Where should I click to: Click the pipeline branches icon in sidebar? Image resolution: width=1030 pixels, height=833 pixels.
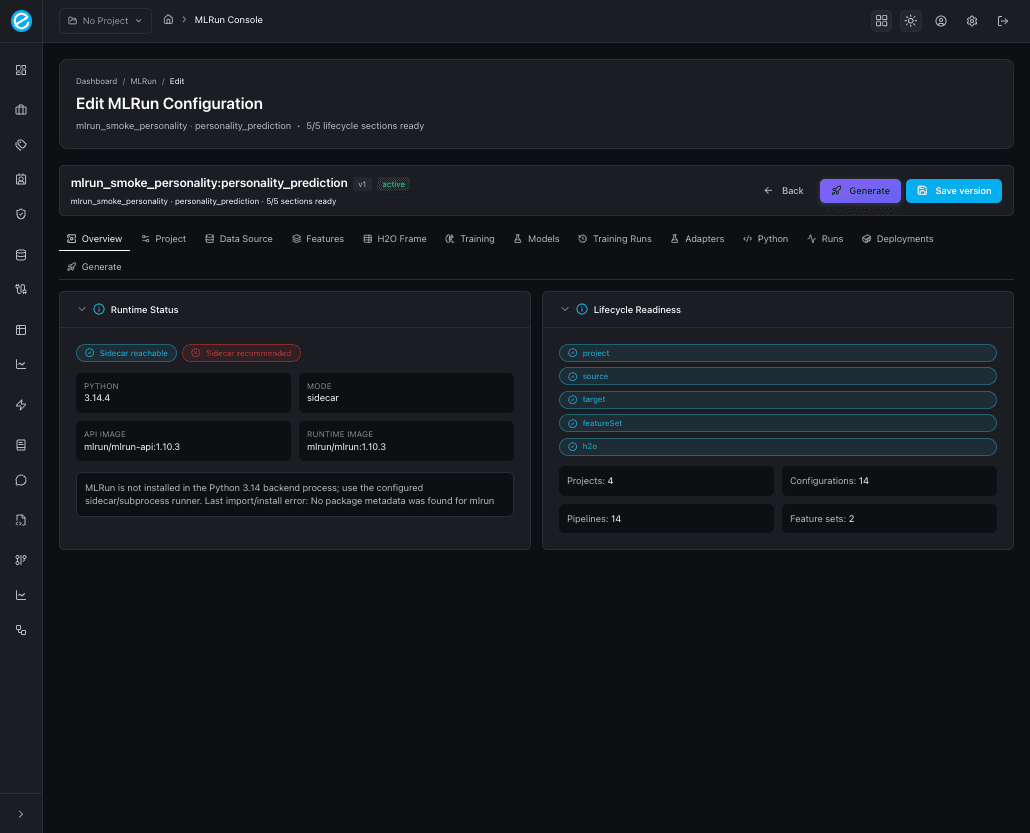point(20,559)
